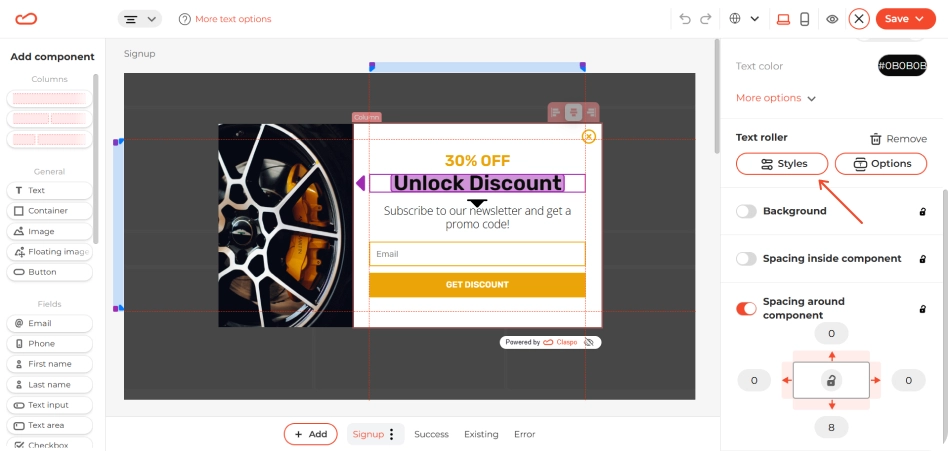948x451 pixels.
Task: Click the Remove trash icon
Action: point(875,139)
